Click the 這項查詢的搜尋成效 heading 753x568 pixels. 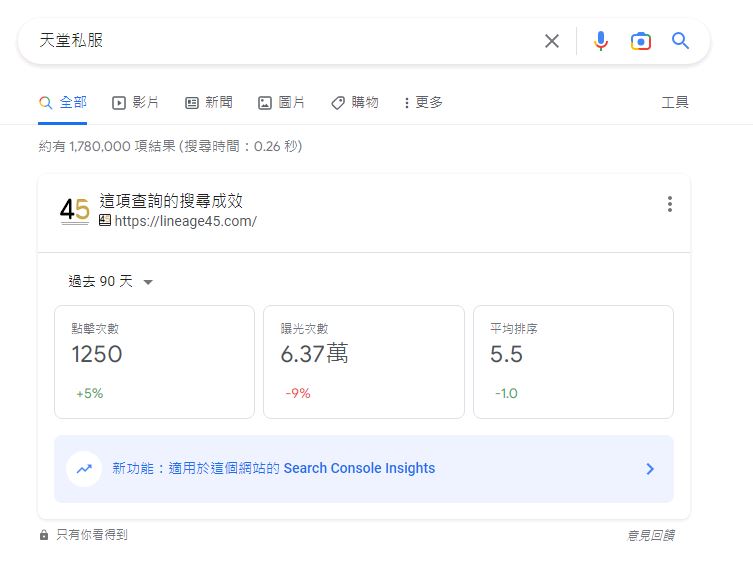tap(171, 201)
